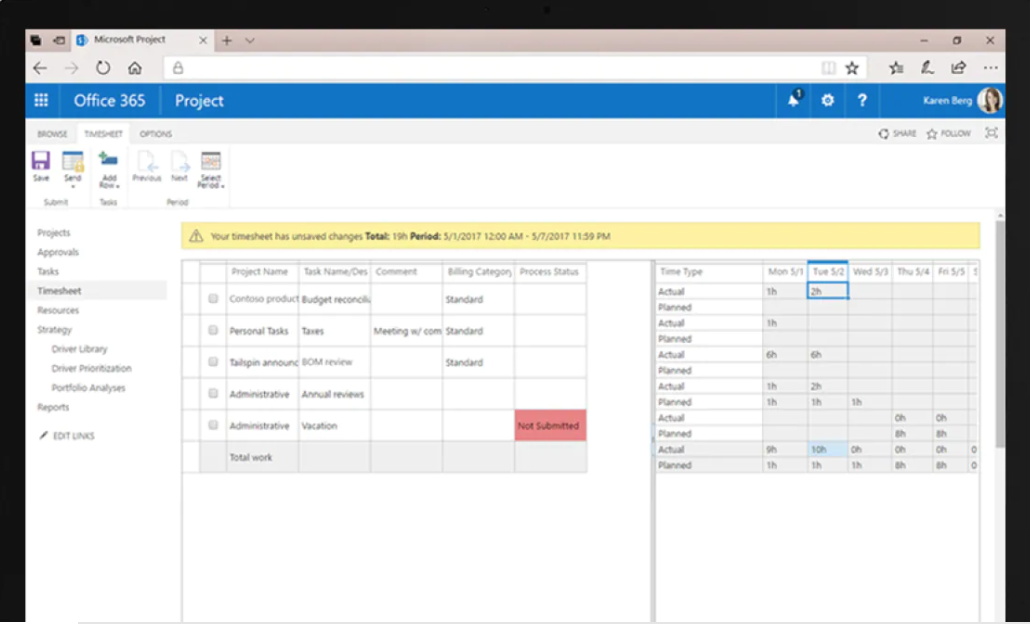Select the Timesheet ribbon tab
This screenshot has height=624, width=1030.
click(103, 134)
